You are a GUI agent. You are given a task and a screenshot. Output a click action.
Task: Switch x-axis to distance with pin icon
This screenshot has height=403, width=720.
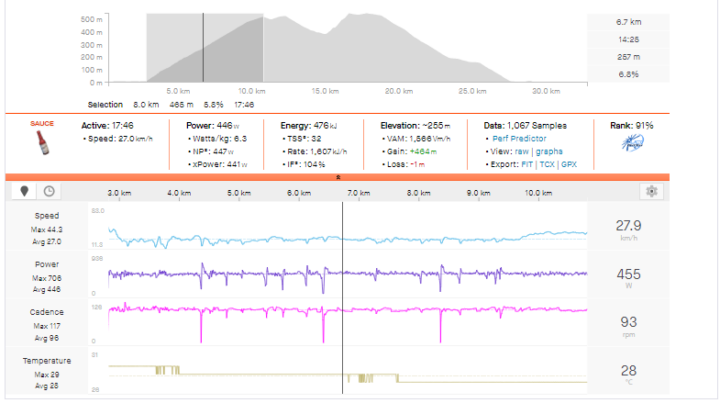tap(22, 191)
